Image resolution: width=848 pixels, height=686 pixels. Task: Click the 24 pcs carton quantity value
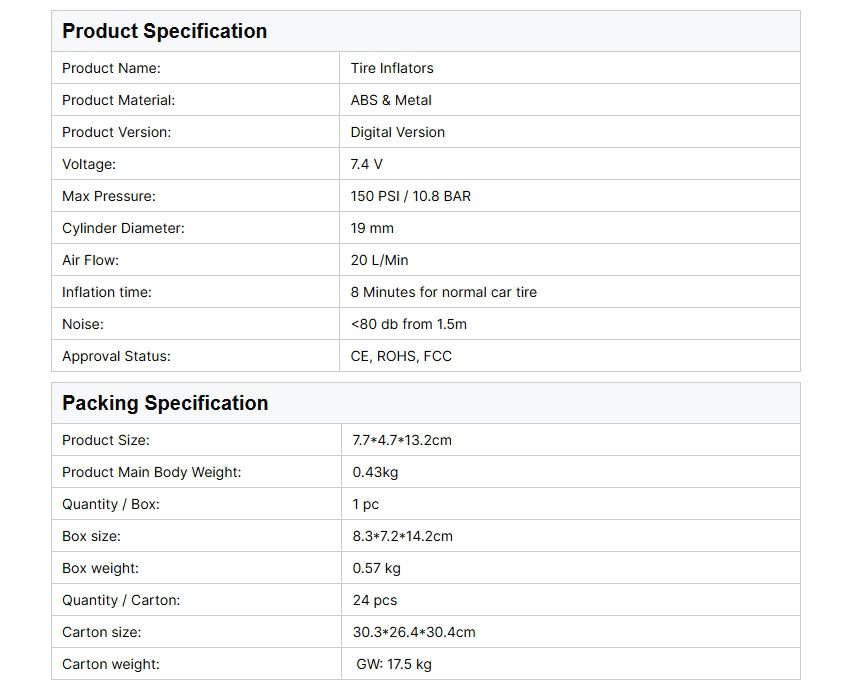click(374, 600)
